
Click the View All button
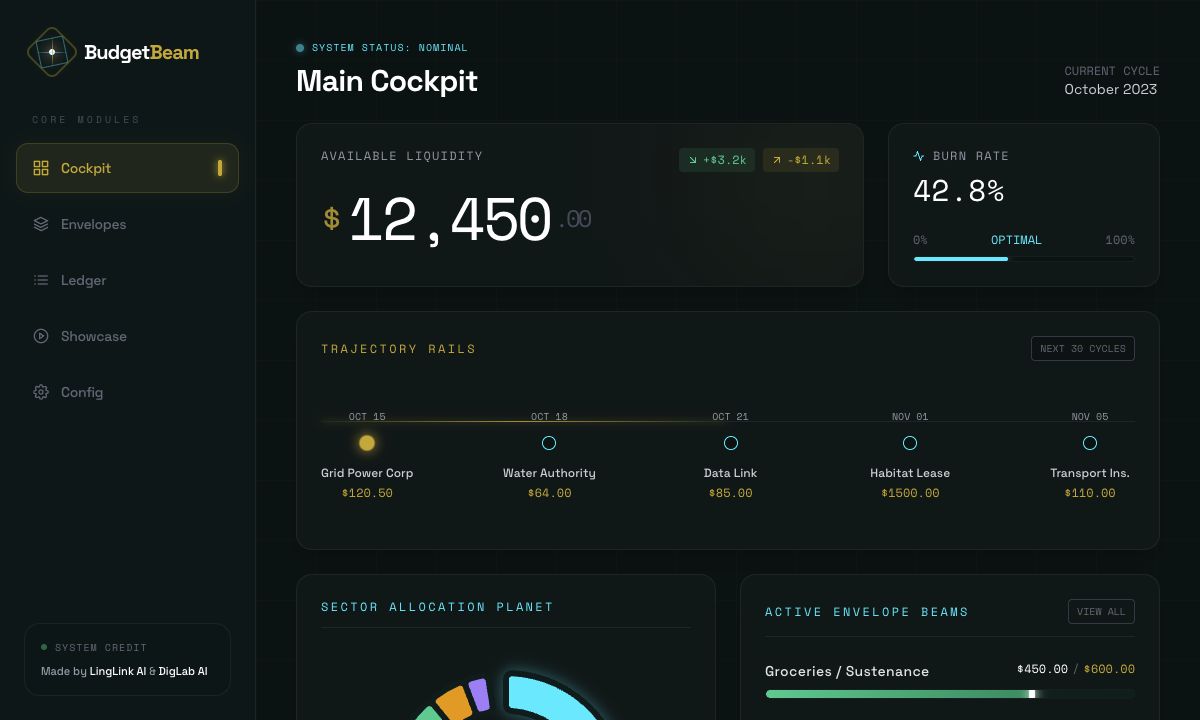[x=1101, y=612]
